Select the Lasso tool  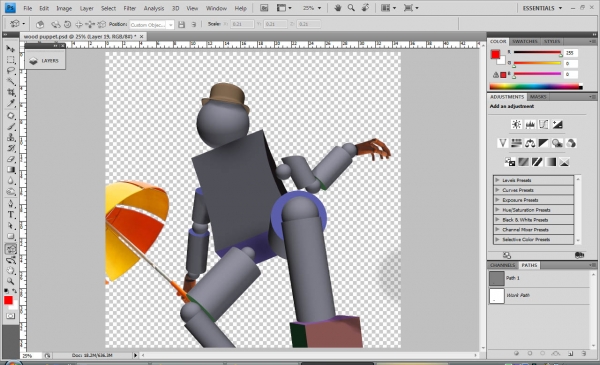pos(10,71)
